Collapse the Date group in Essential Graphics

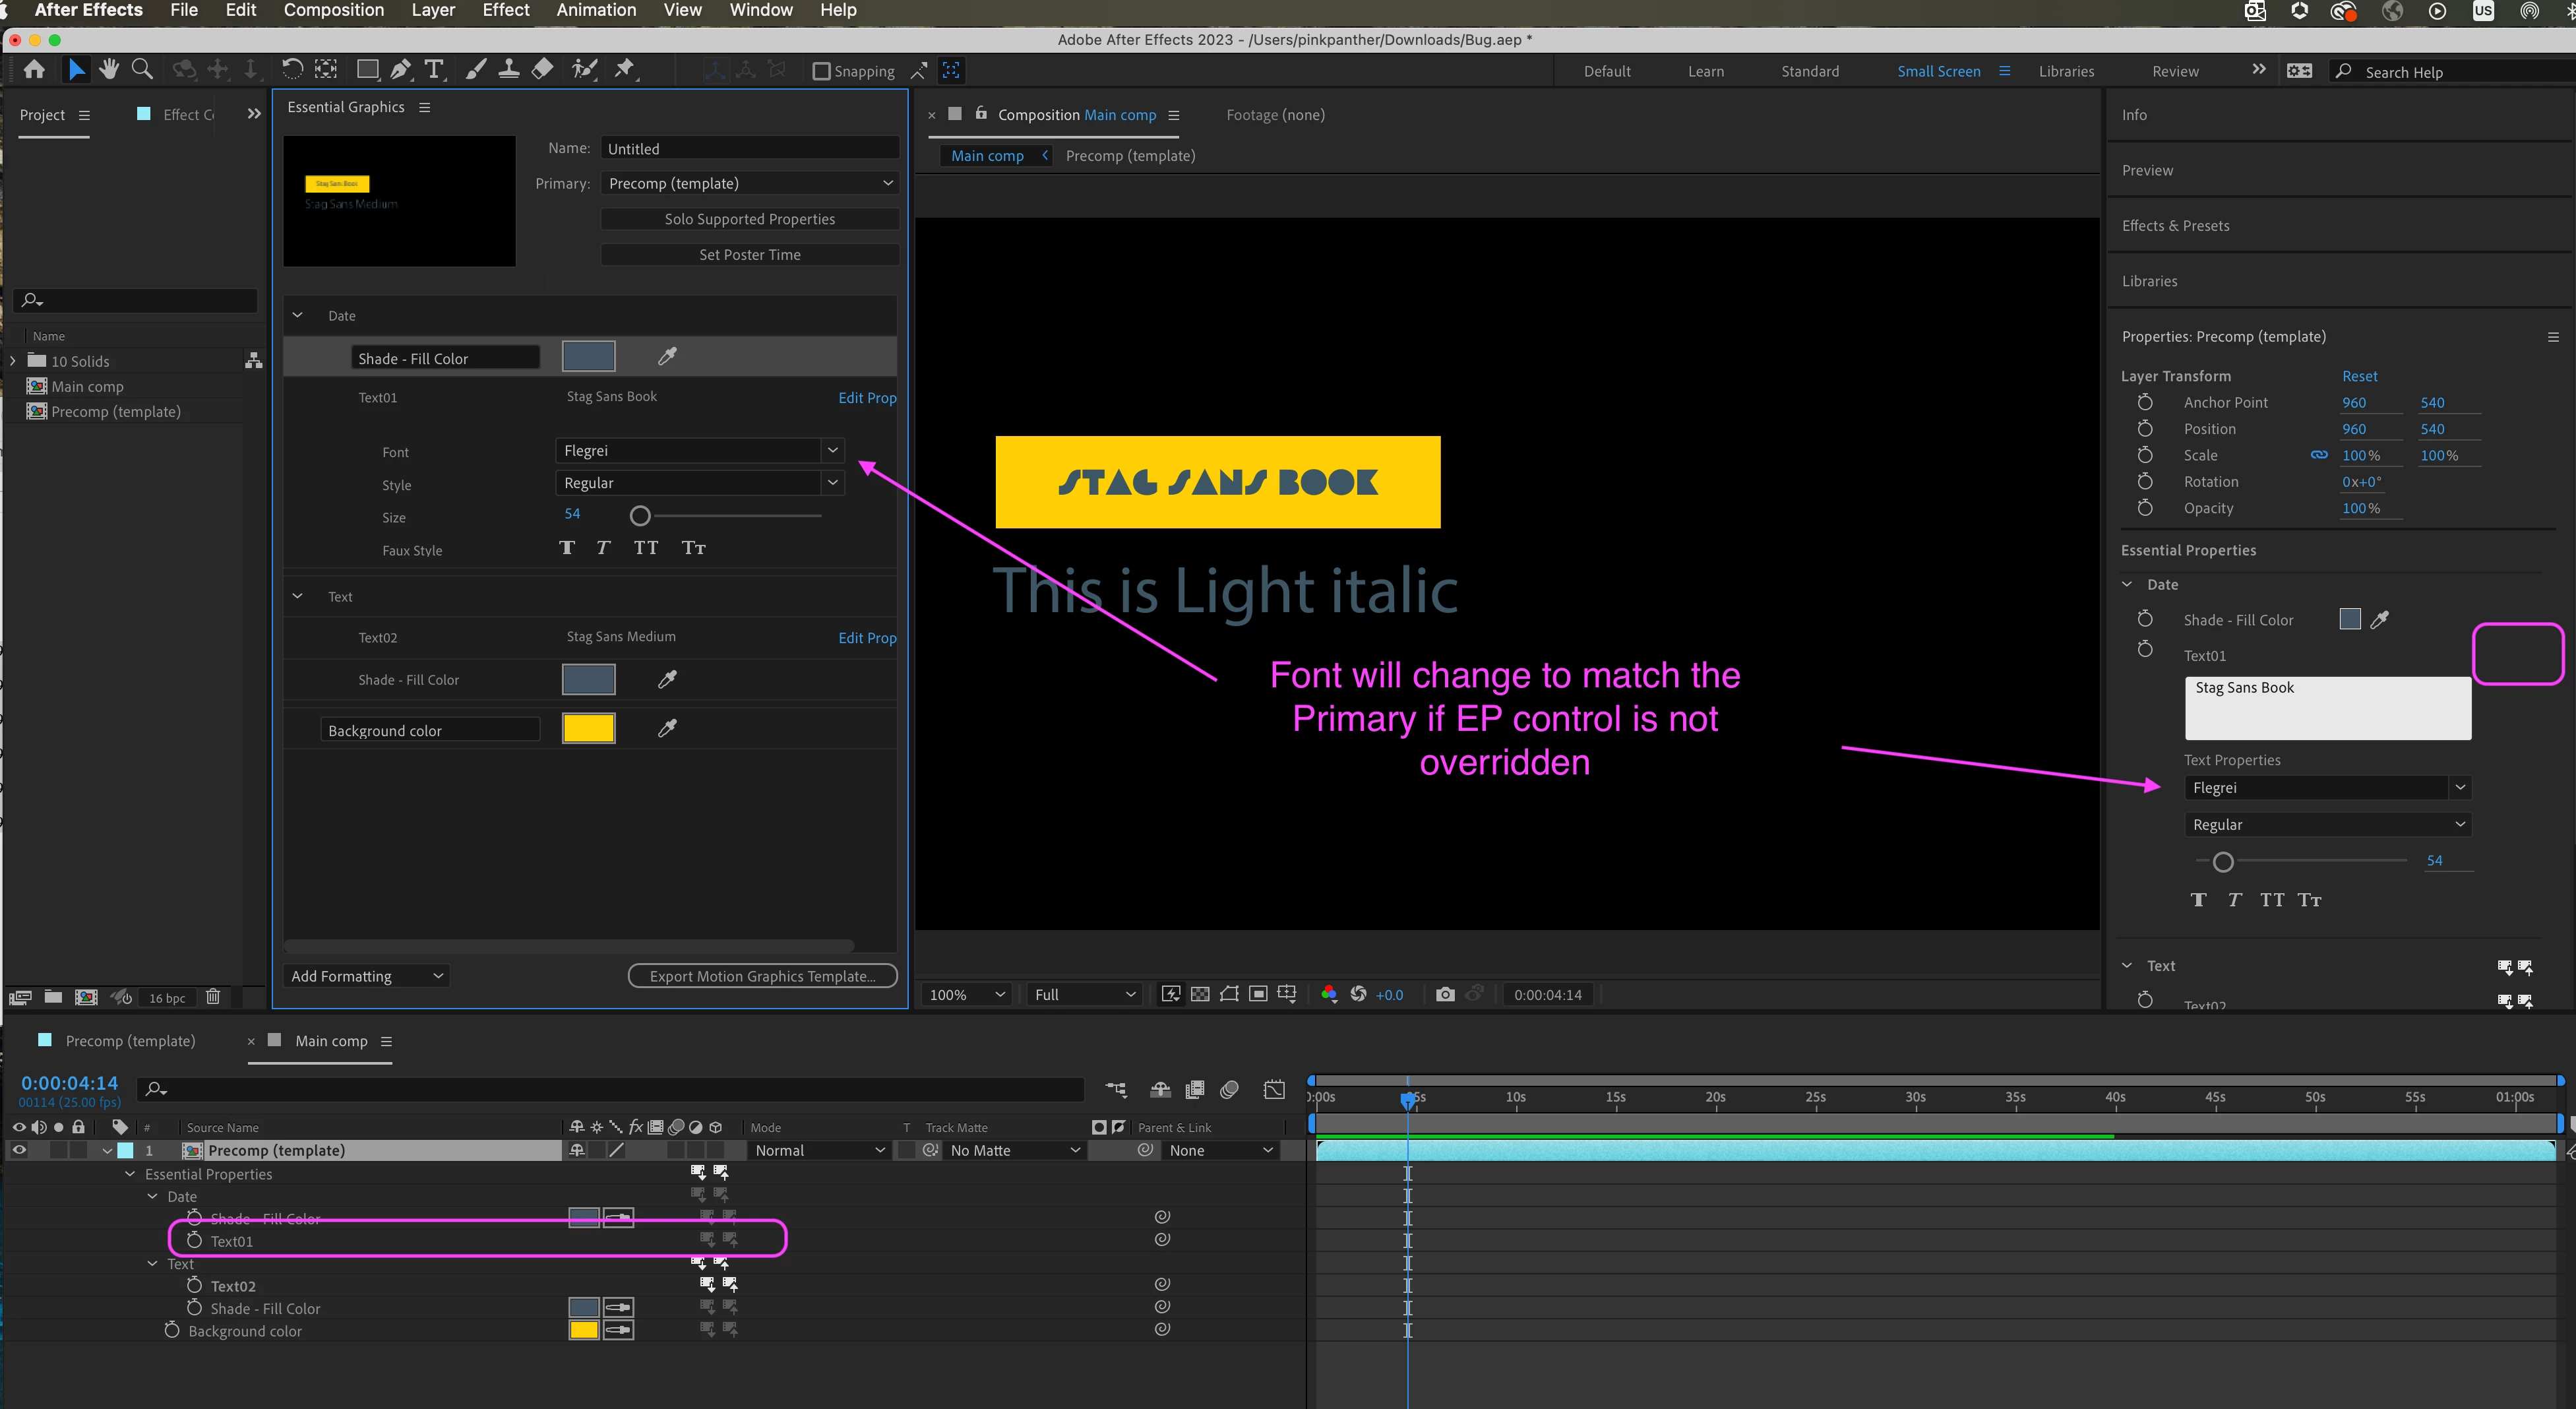(298, 315)
